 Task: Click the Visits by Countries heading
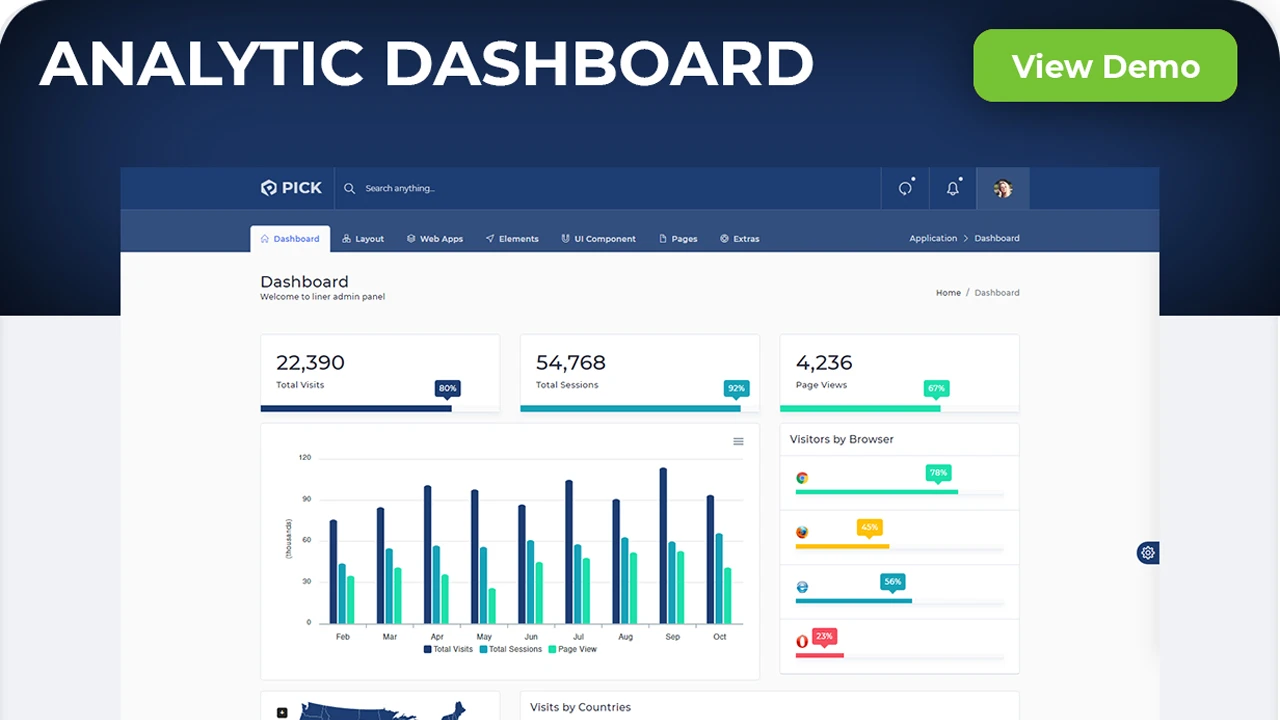[581, 707]
